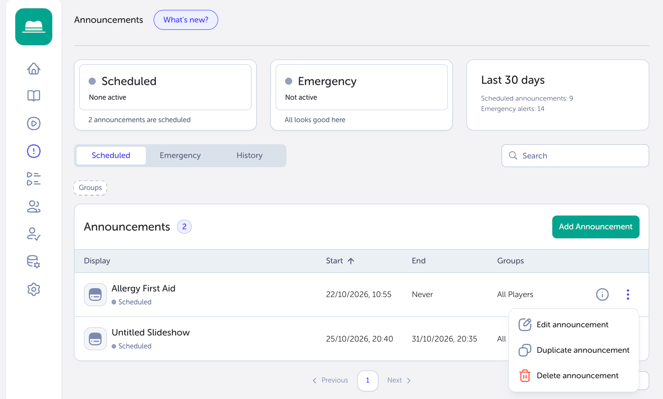Viewport: 663px width, 399px height.
Task: Click the Never end value
Action: click(x=422, y=294)
